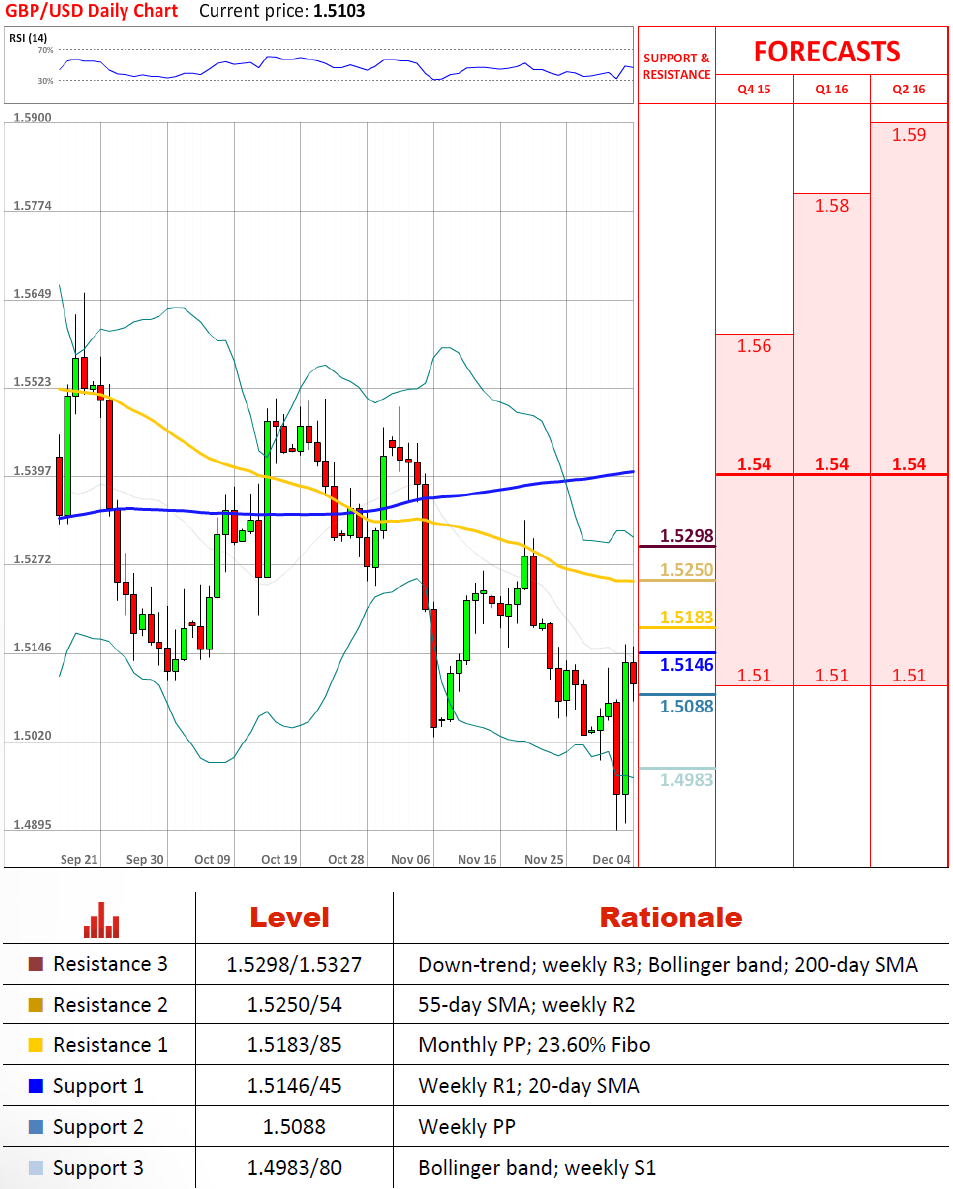Click the 1.4895 price axis label
Screen dimensions: 953x1189
point(33,824)
